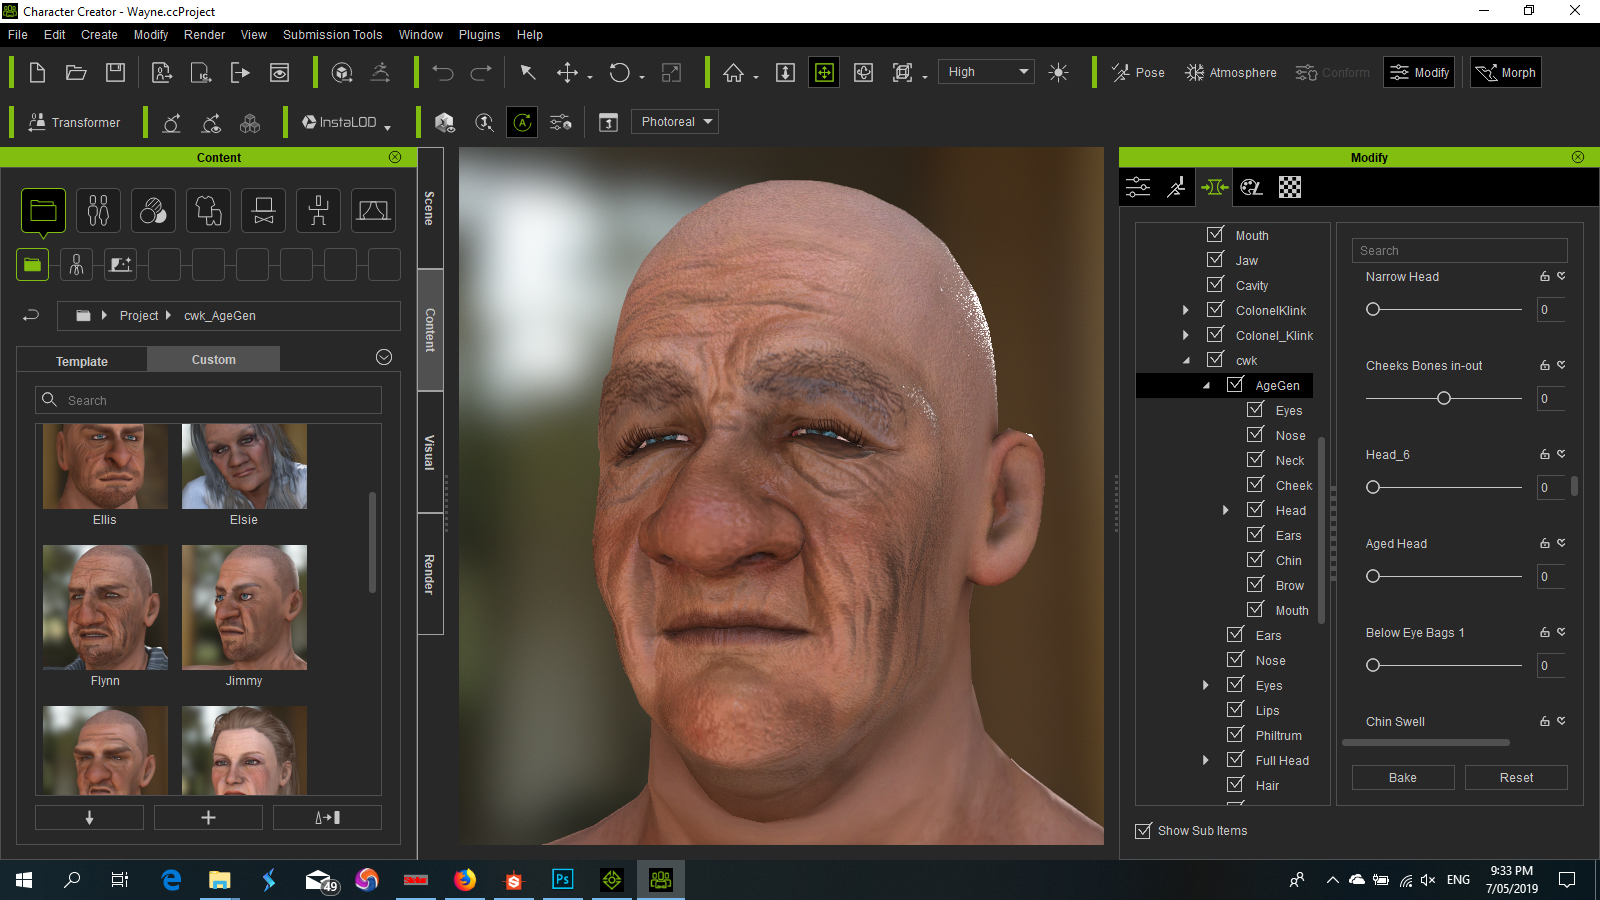
Task: Toggle the AgeGen checkbox
Action: coord(1235,384)
